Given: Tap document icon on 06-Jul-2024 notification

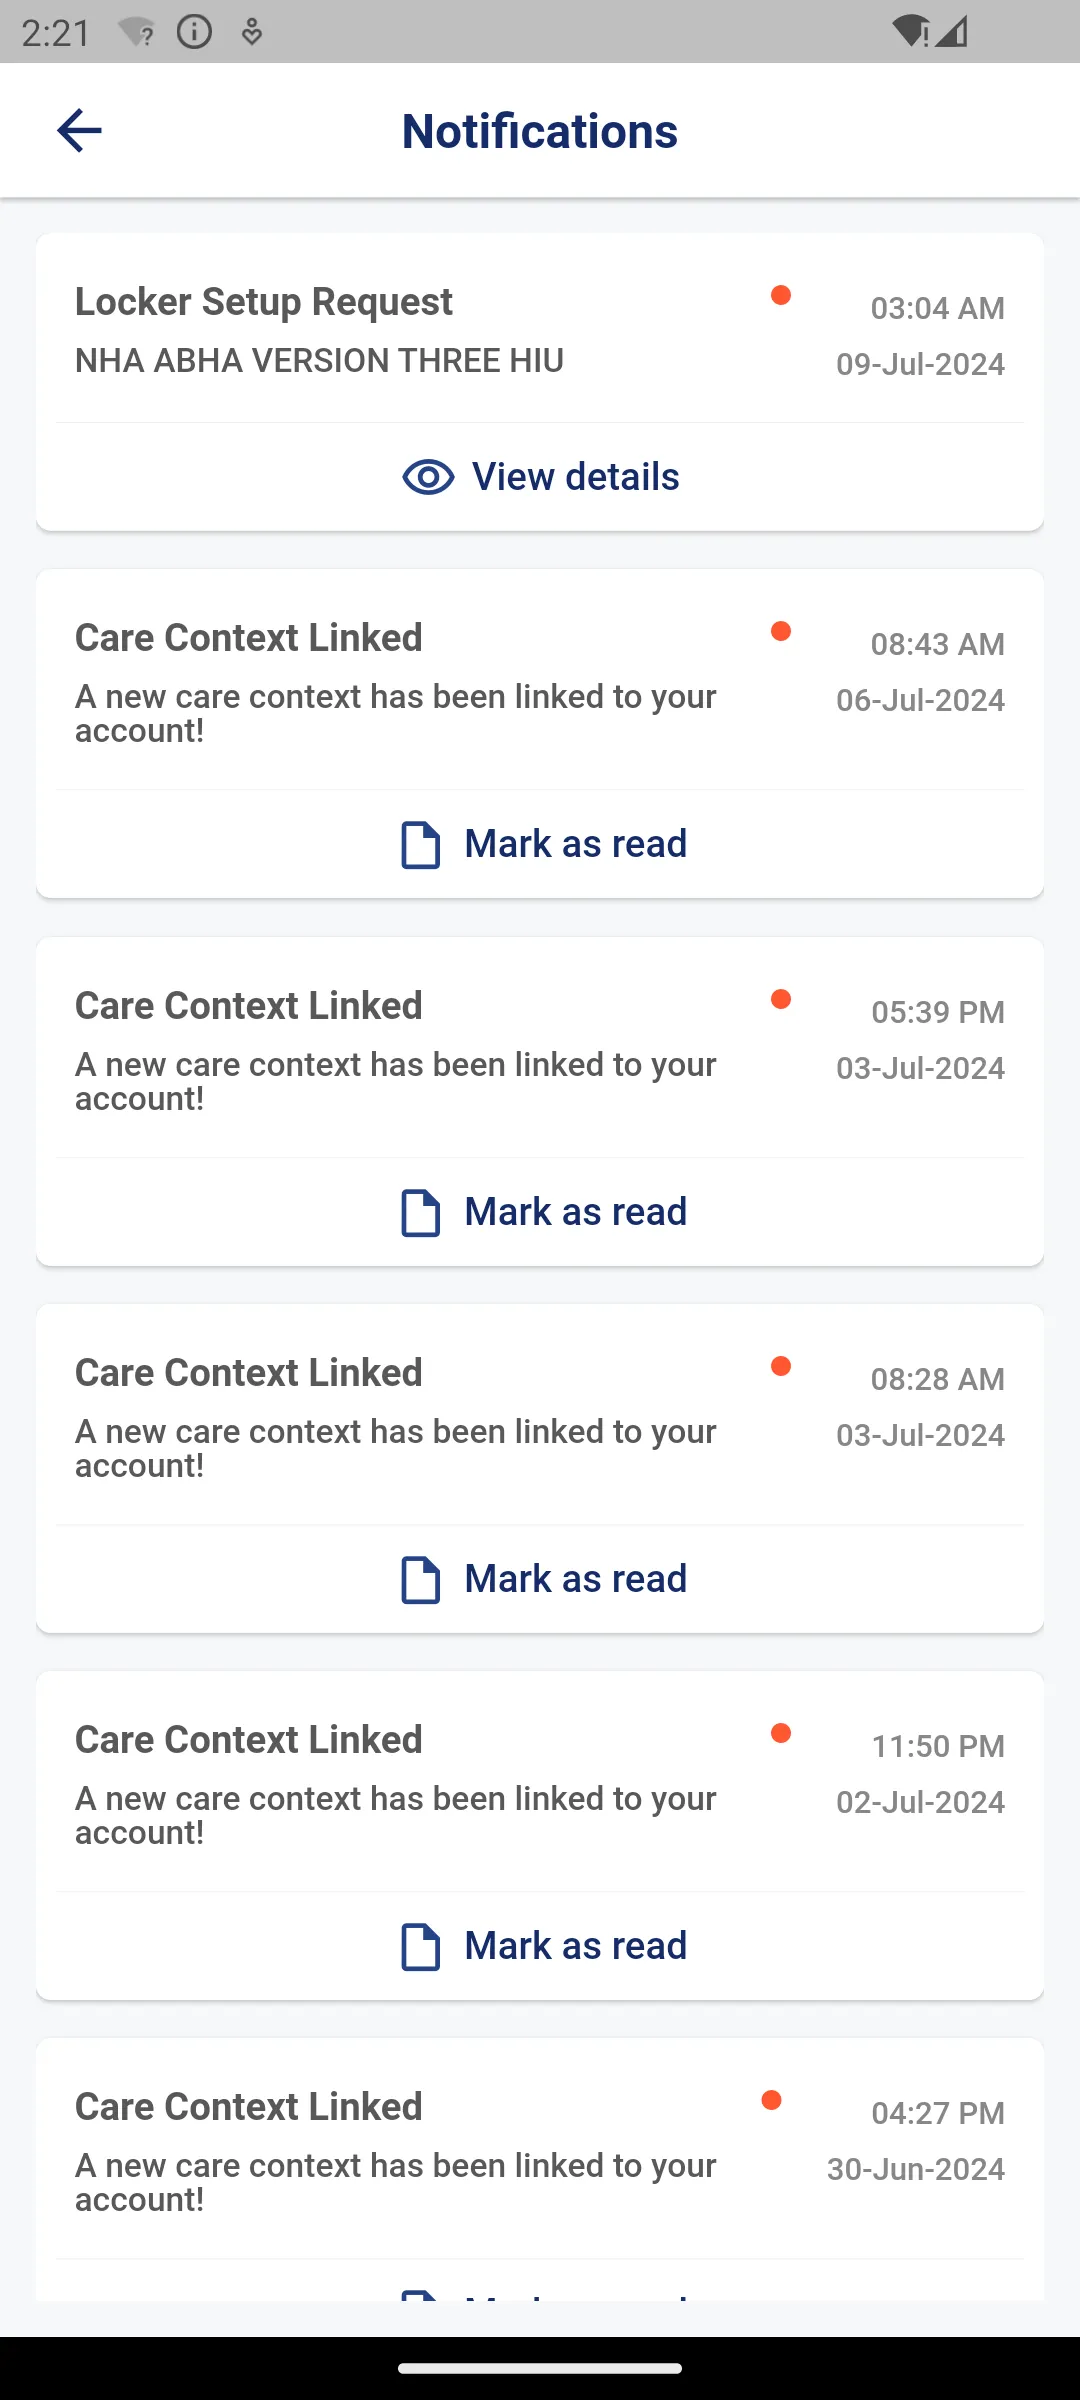Looking at the screenshot, I should (420, 845).
